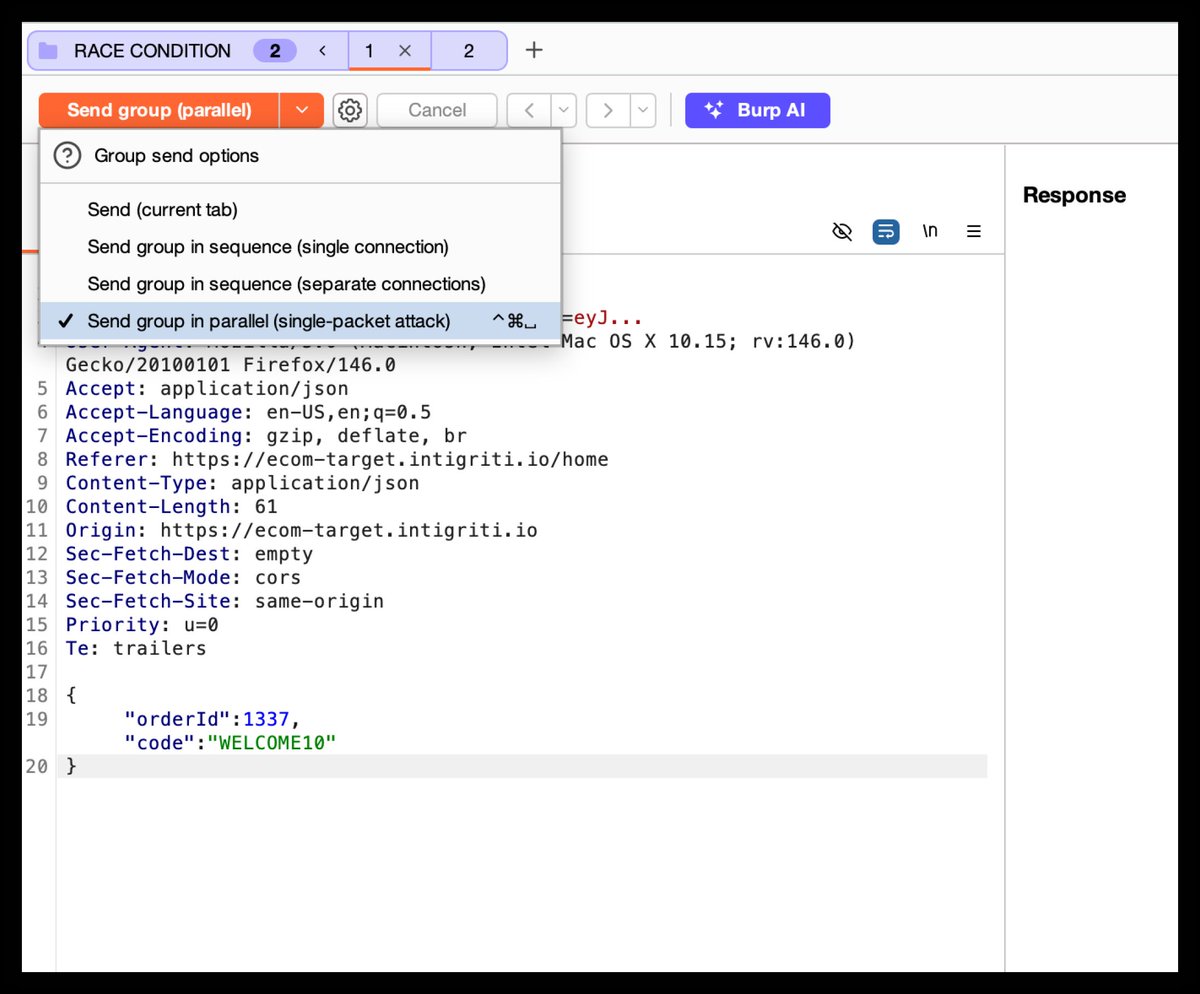Viewport: 1200px width, 994px height.
Task: Click the Send group (parallel) button
Action: click(x=159, y=110)
